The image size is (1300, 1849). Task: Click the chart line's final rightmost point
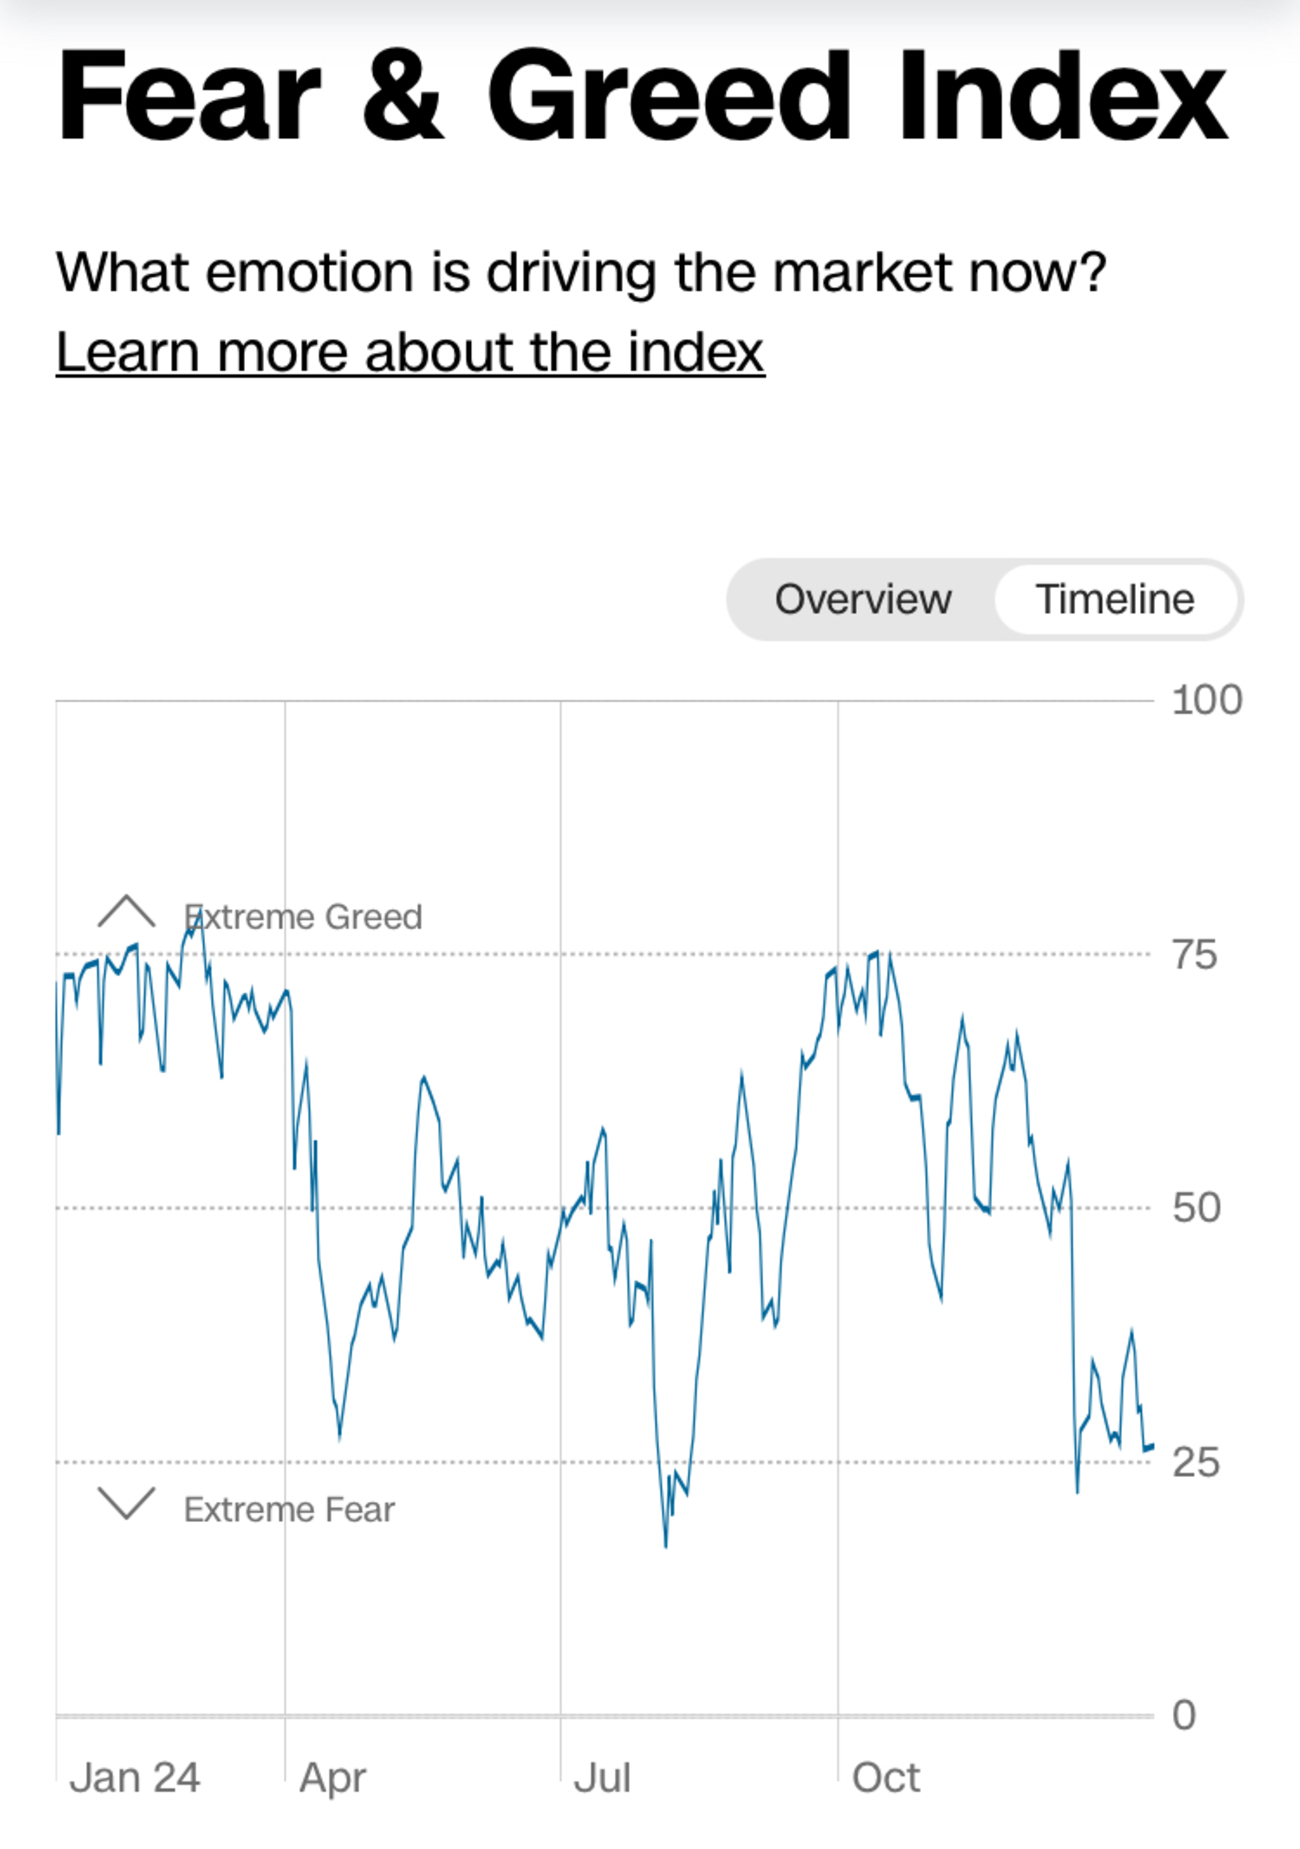[1152, 1446]
